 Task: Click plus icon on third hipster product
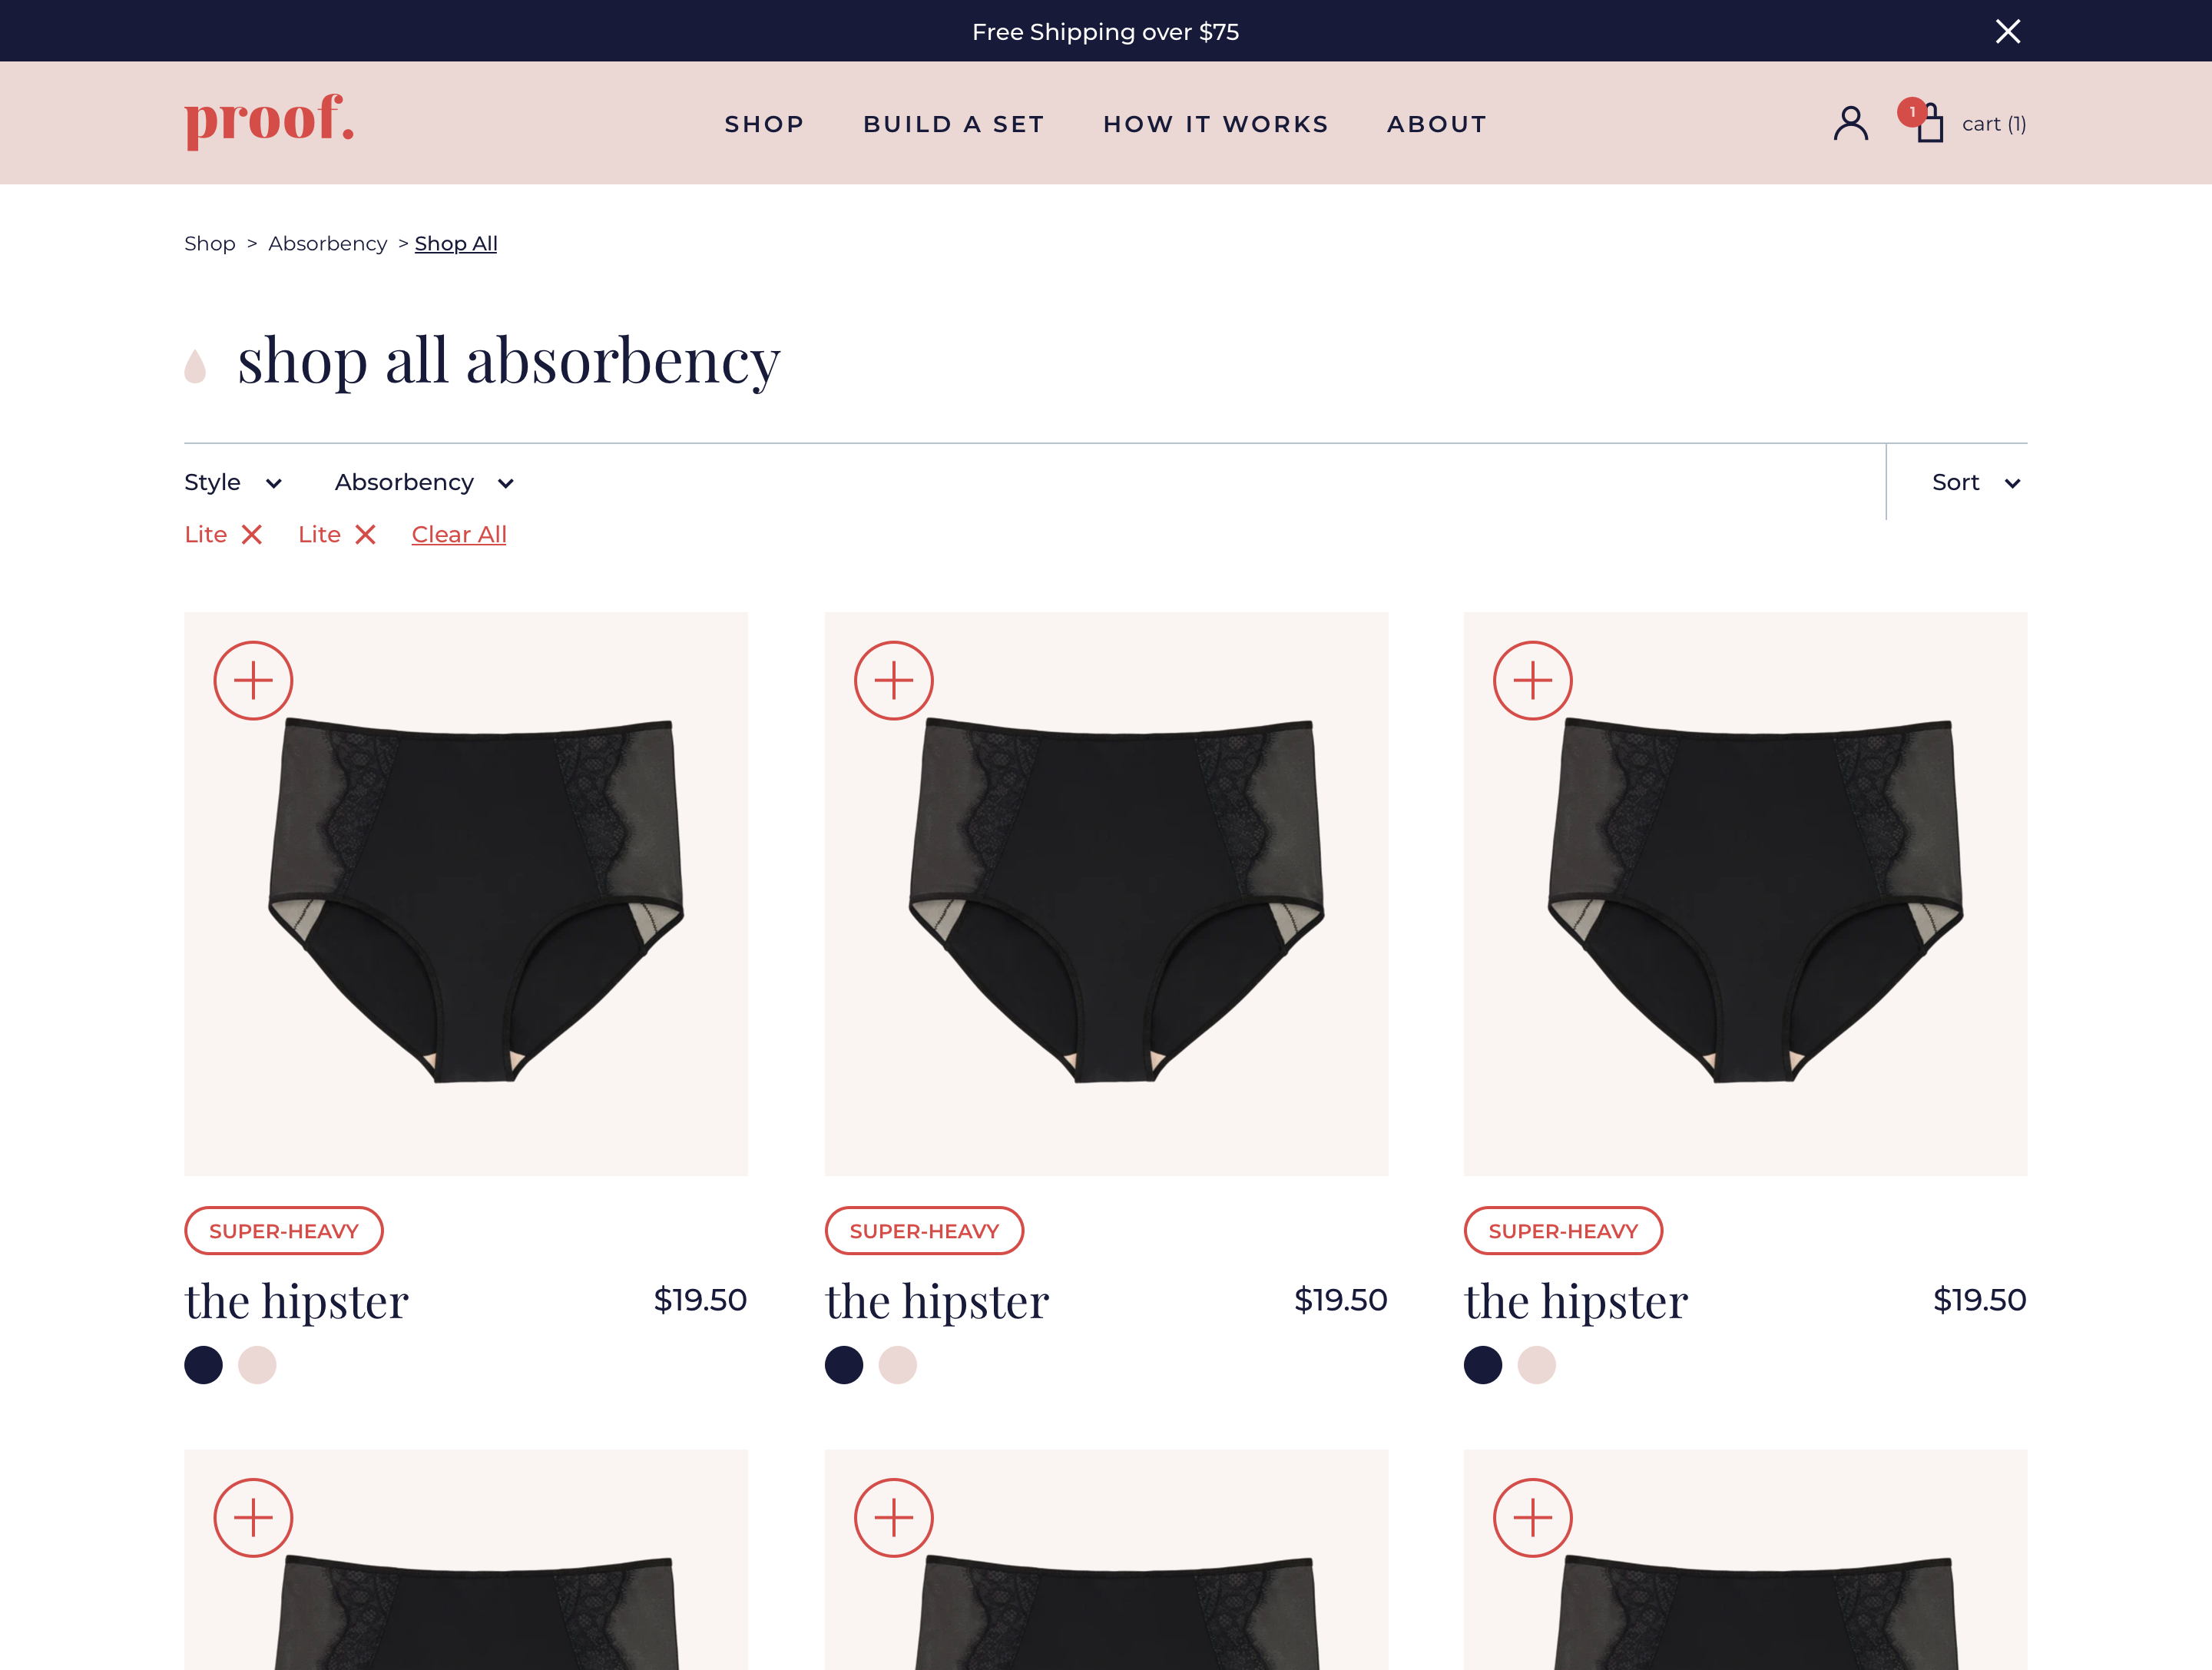(x=1532, y=680)
